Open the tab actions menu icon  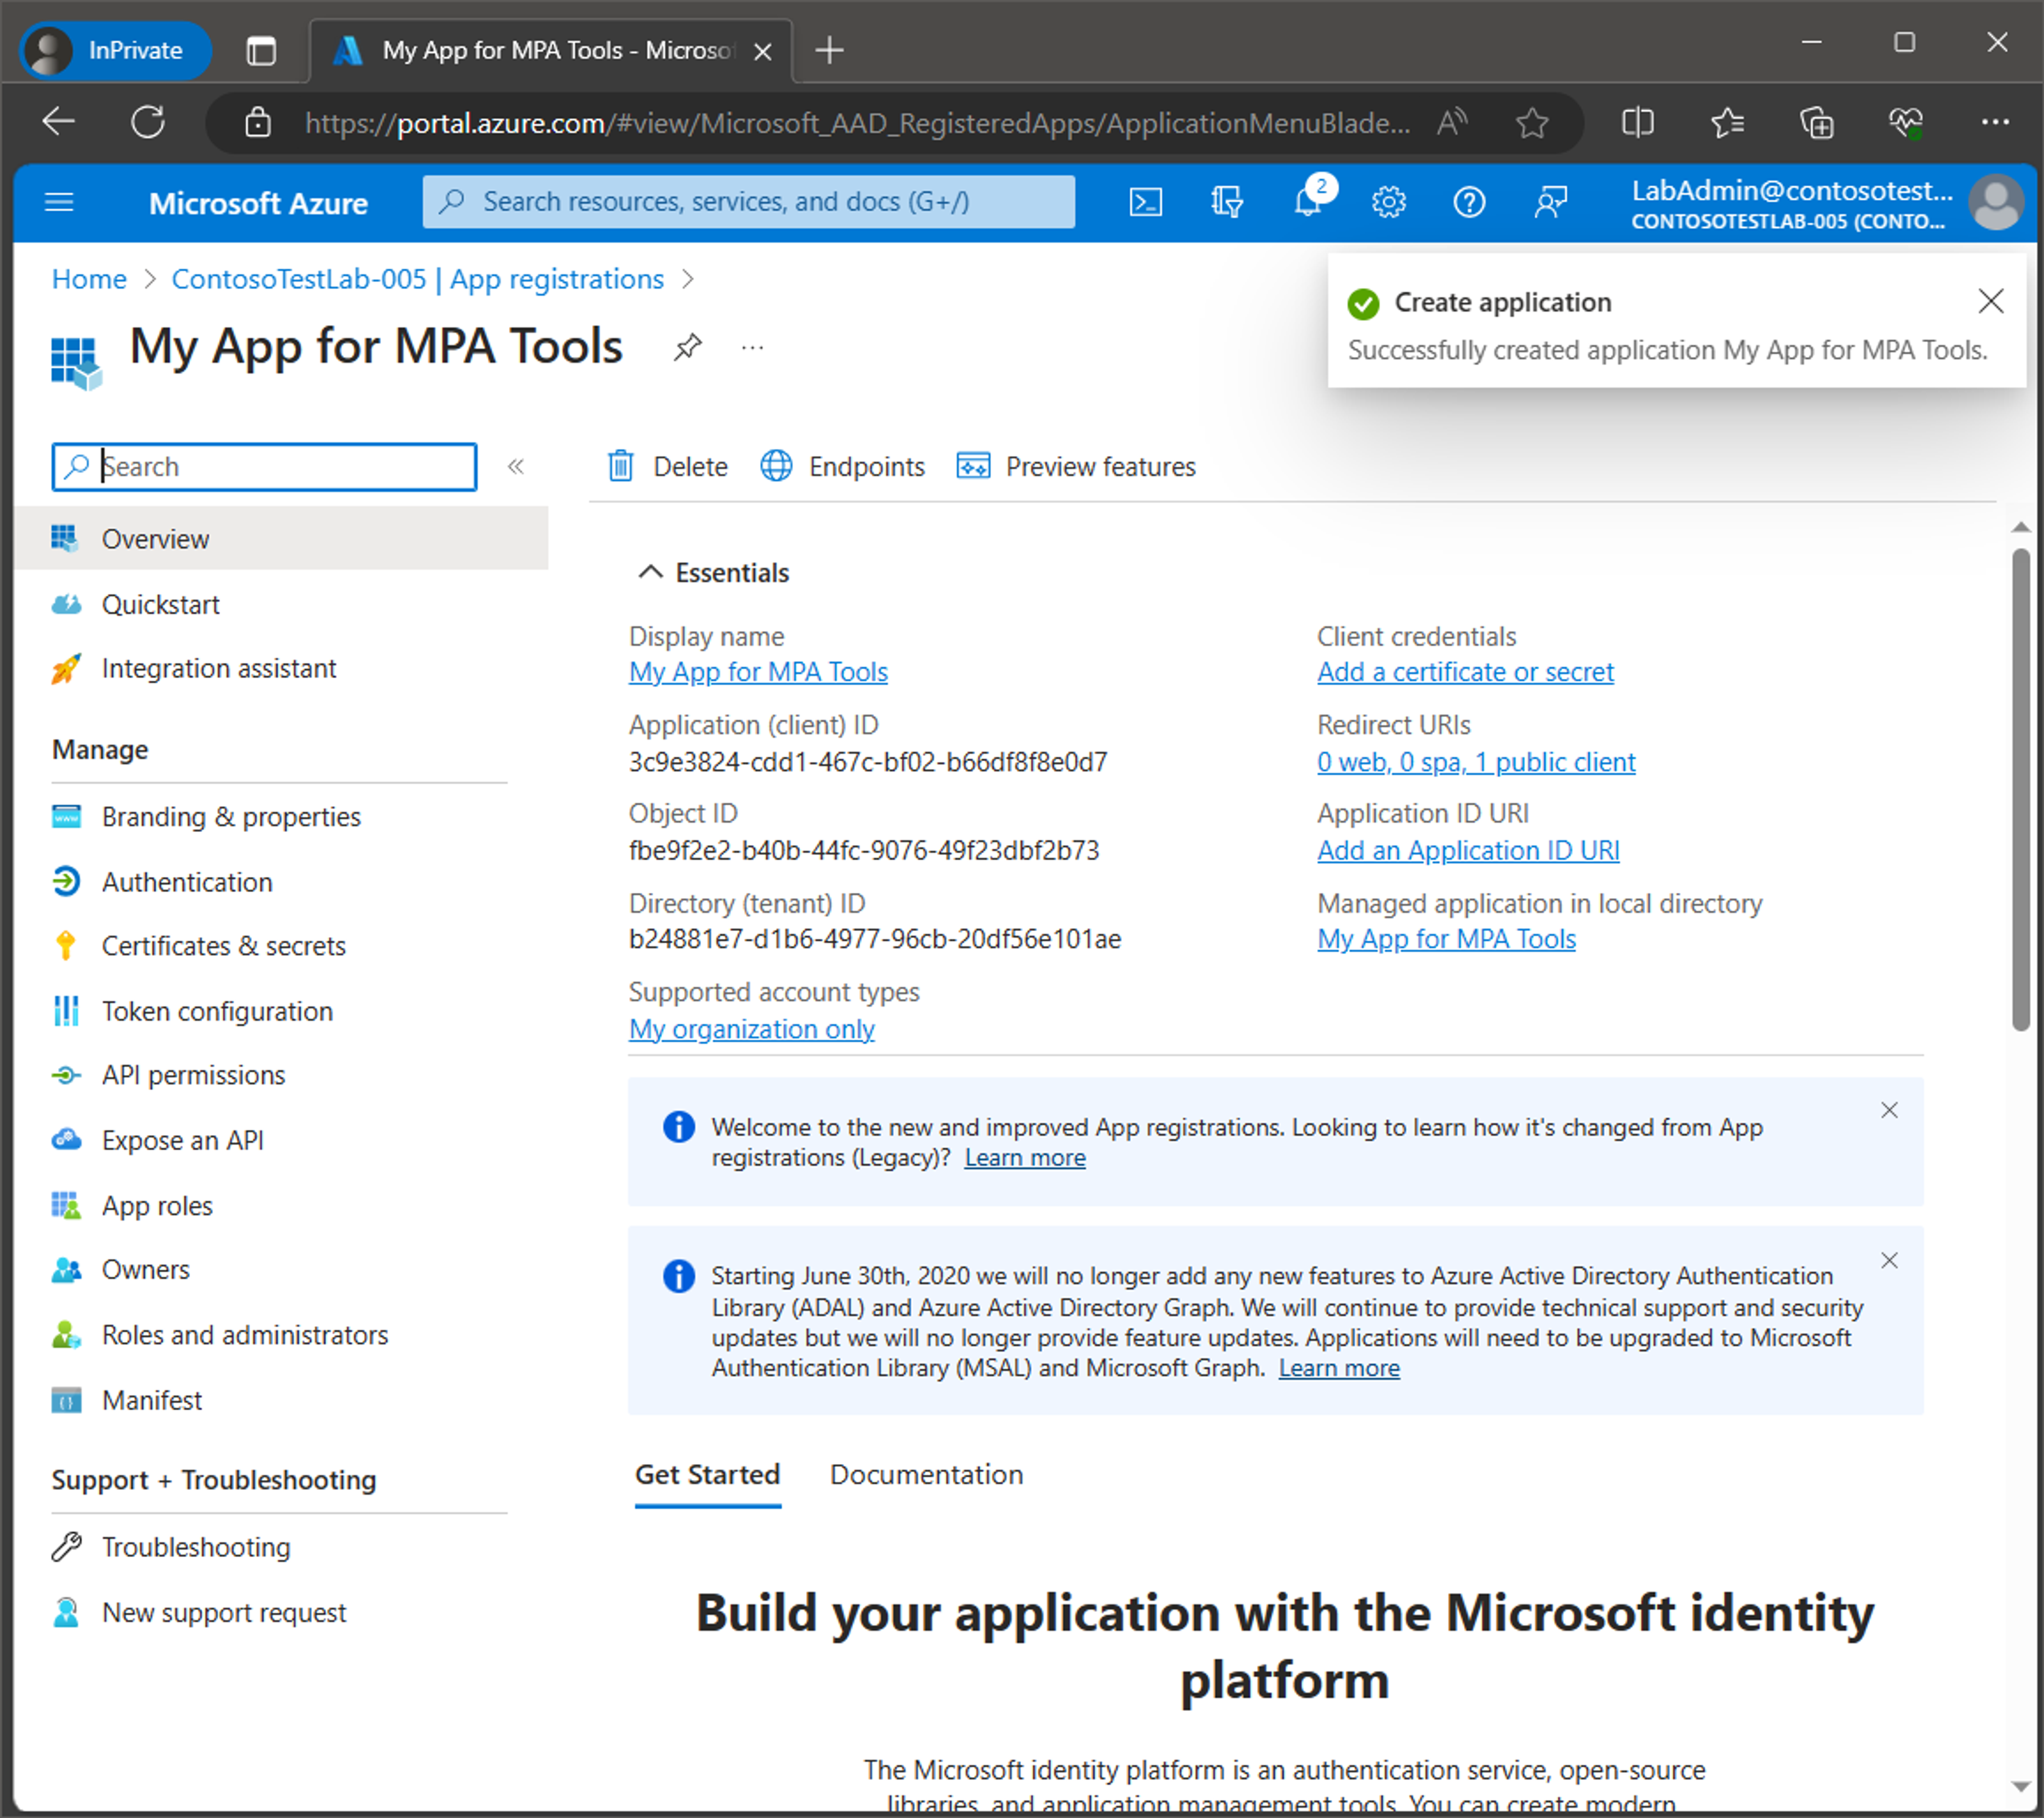point(261,50)
